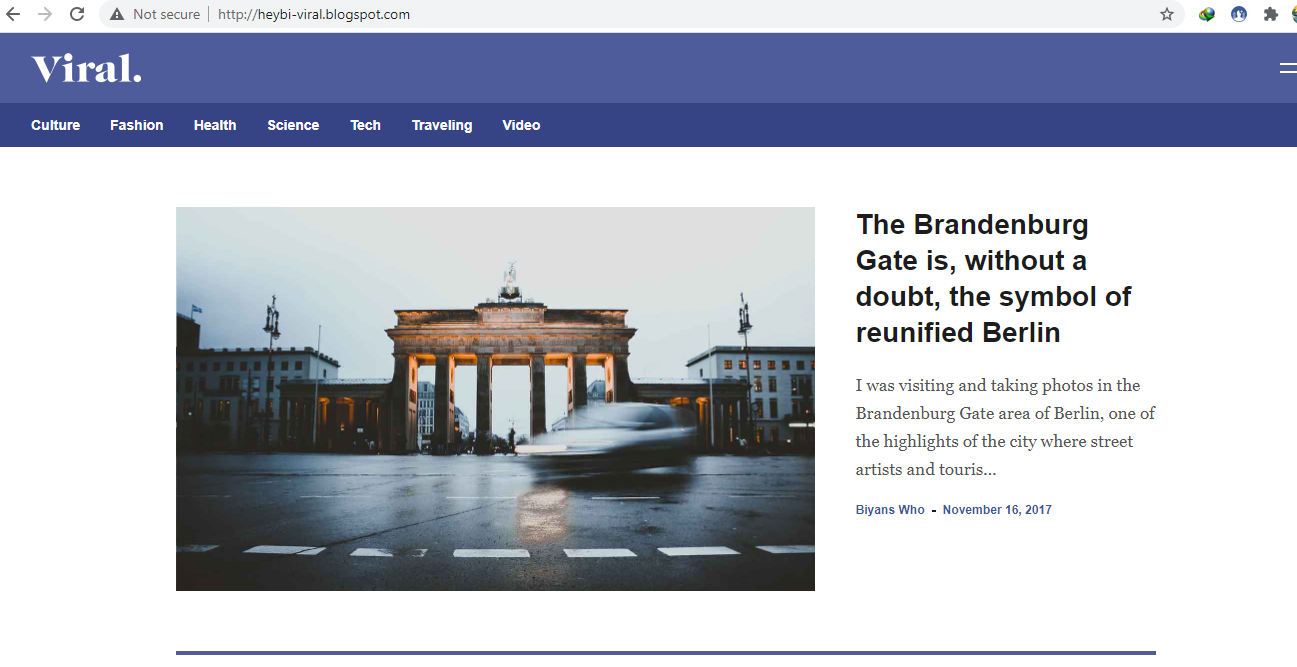
Task: Open the Brandenburg Gate article photo
Action: (495, 399)
